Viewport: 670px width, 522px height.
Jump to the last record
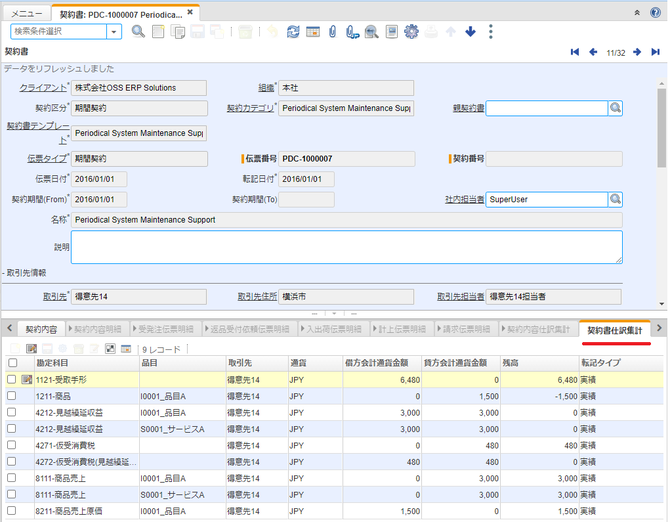(655, 52)
